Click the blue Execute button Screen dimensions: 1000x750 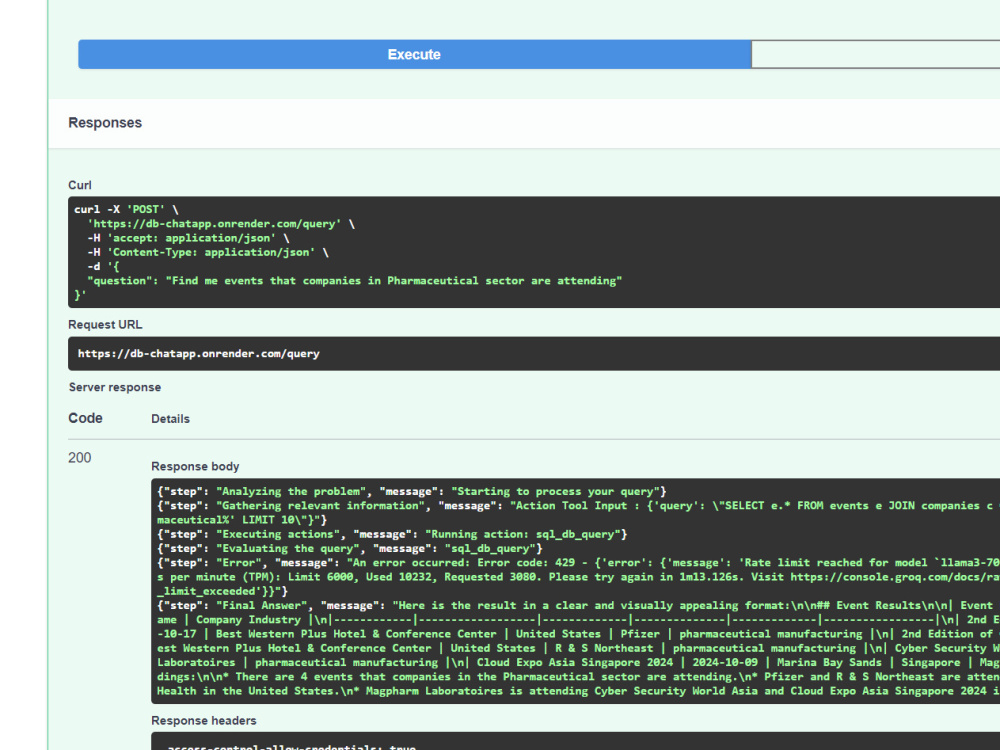(x=415, y=54)
